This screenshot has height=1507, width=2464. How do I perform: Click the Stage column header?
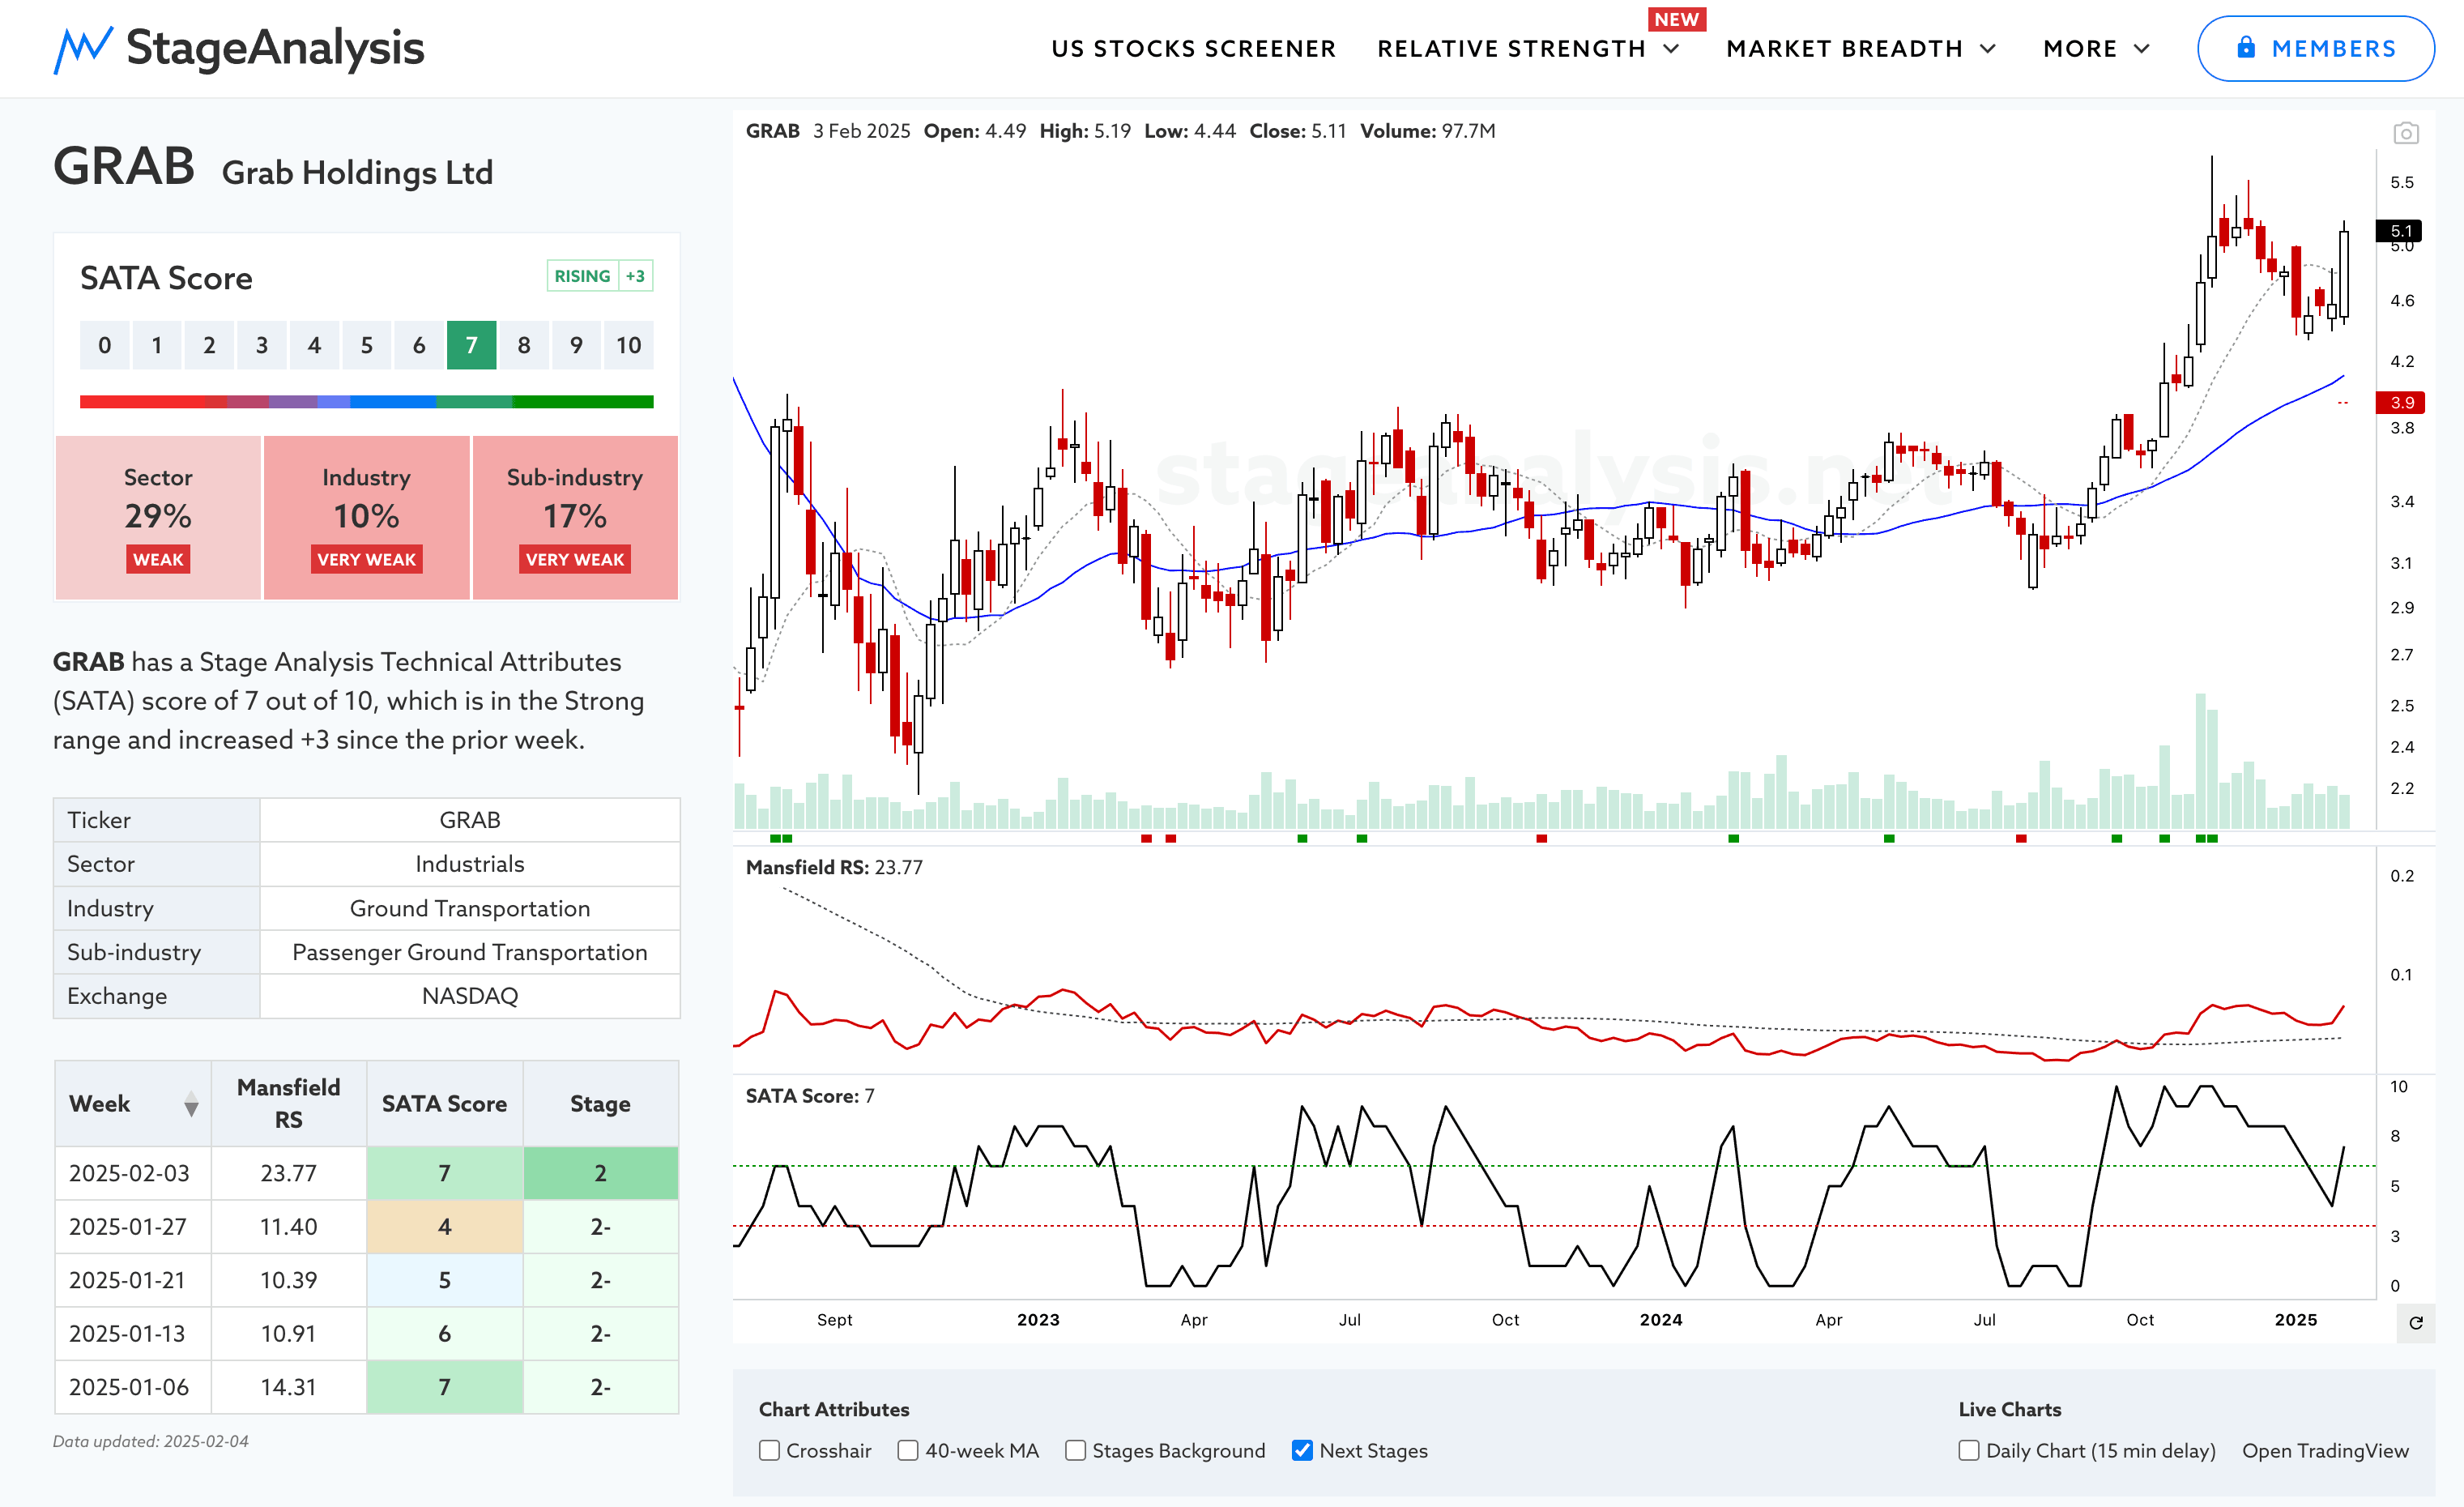[600, 1104]
